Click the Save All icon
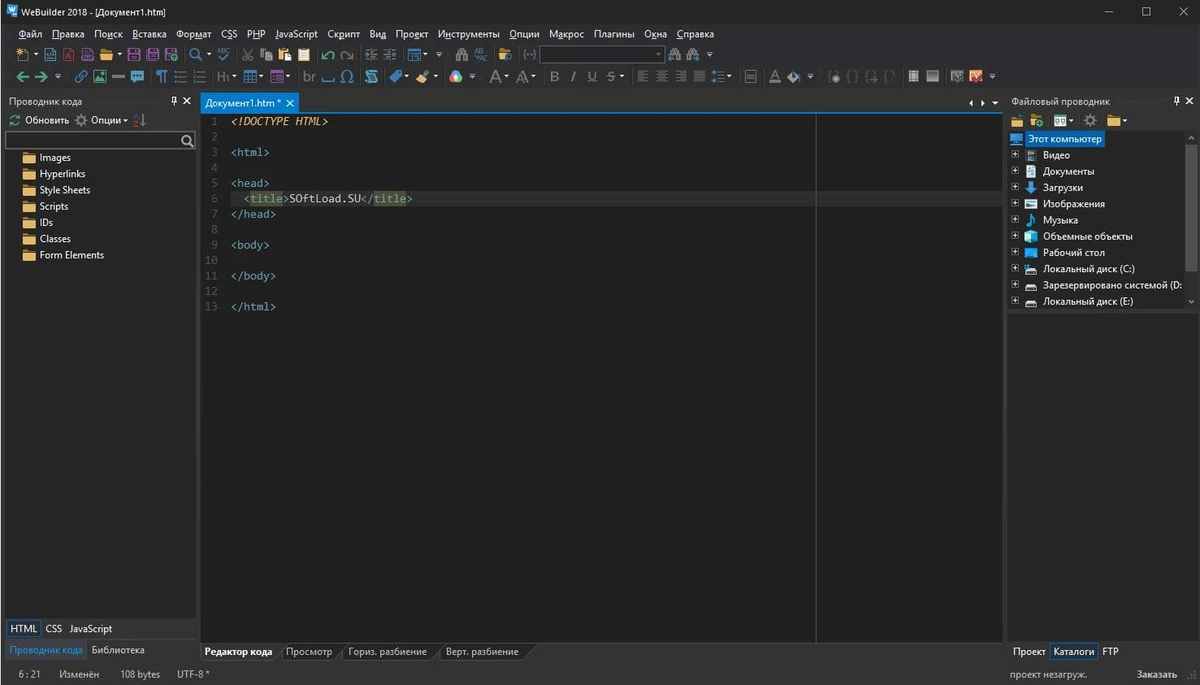1200x685 pixels. (152, 54)
